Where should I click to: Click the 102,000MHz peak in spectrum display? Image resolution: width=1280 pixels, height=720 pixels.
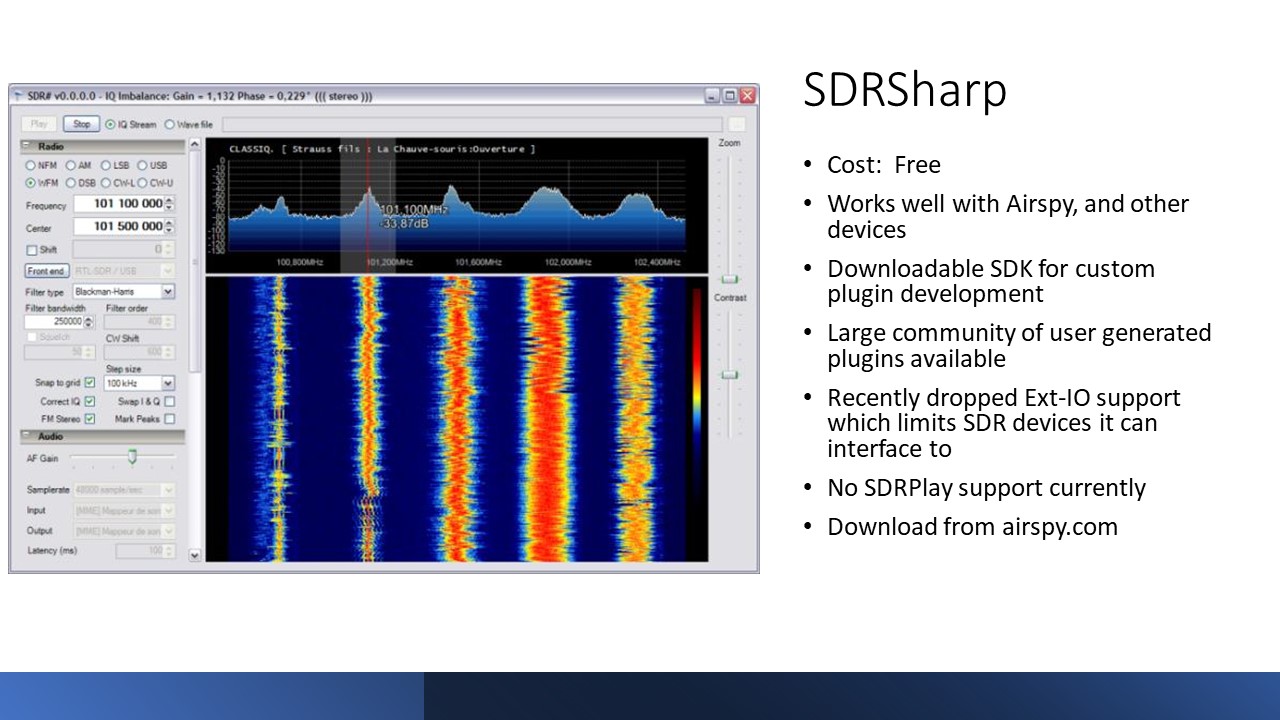(546, 190)
